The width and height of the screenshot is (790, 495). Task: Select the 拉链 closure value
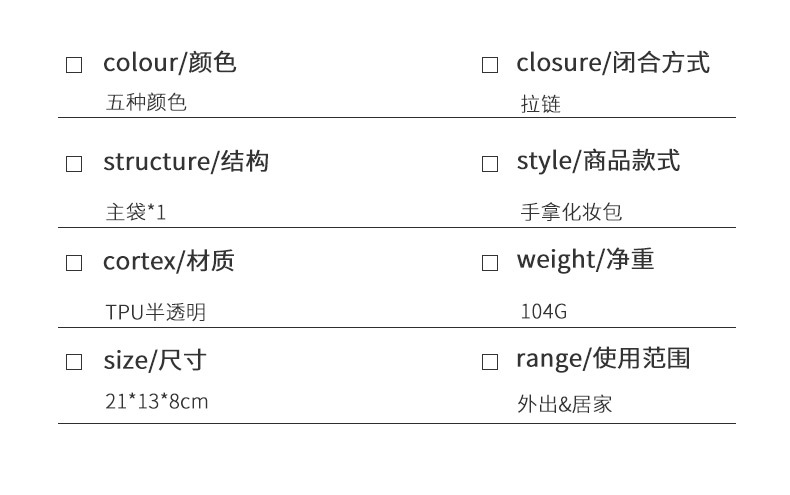click(x=541, y=104)
